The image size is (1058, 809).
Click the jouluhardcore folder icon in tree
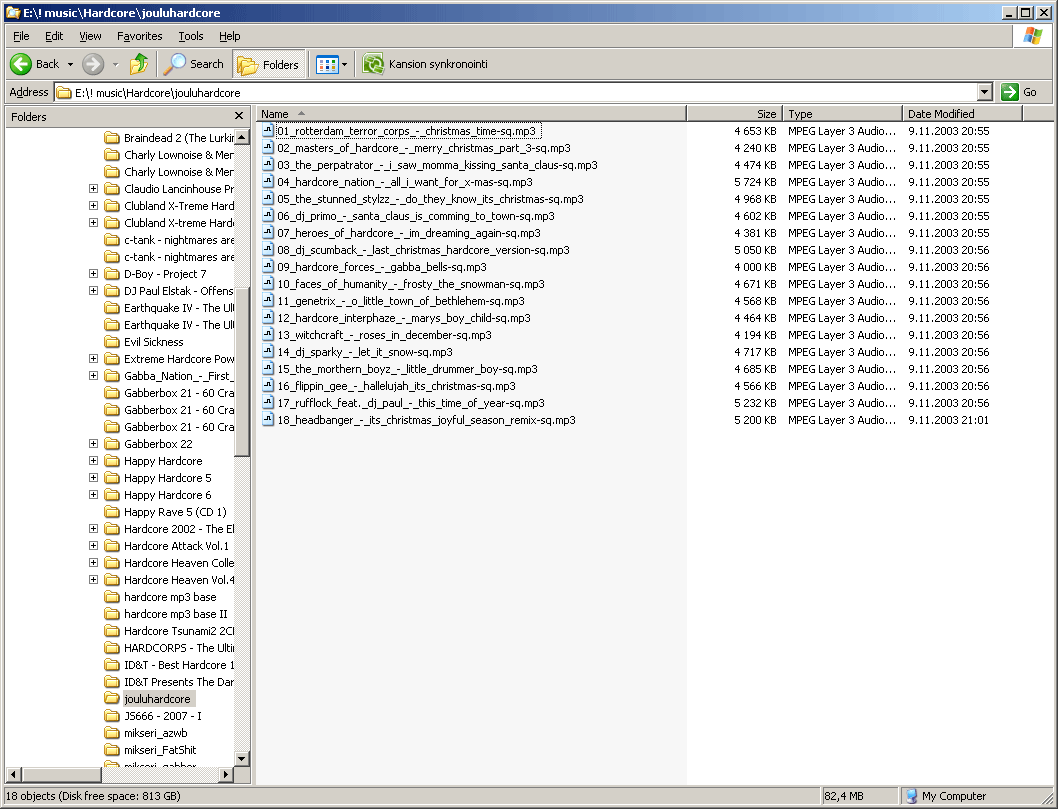[112, 699]
